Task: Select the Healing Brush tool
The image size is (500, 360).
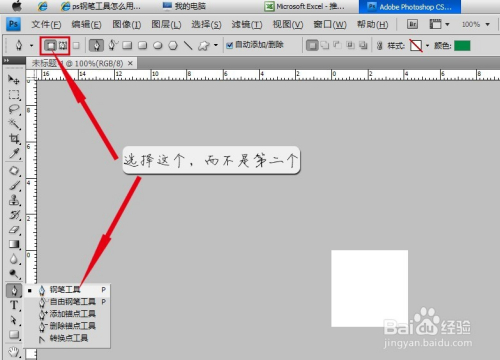Action: coord(14,171)
